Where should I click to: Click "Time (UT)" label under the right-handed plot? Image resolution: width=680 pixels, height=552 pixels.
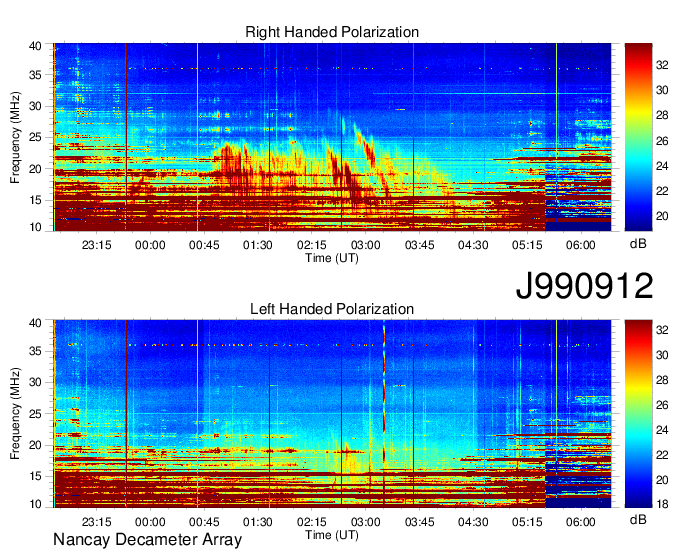click(332, 258)
